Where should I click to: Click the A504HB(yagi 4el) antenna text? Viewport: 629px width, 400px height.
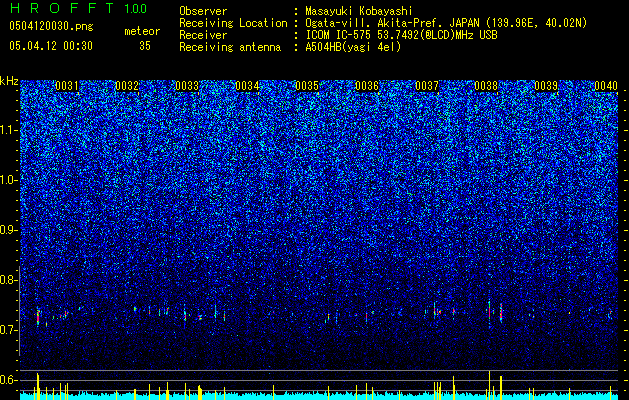pos(353,47)
